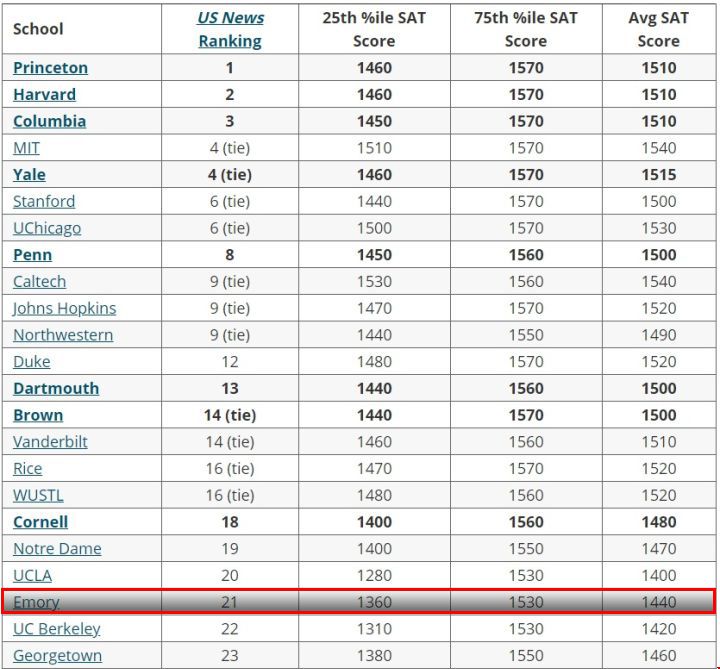Viewport: 720px width, 669px height.
Task: Open the Northwestern link
Action: [x=63, y=335]
